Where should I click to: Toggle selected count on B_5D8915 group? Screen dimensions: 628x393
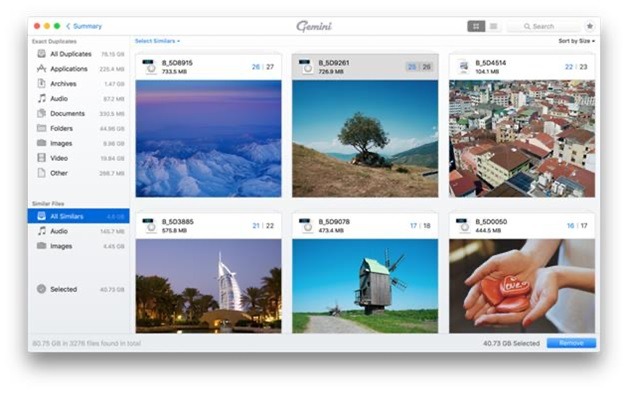(262, 67)
